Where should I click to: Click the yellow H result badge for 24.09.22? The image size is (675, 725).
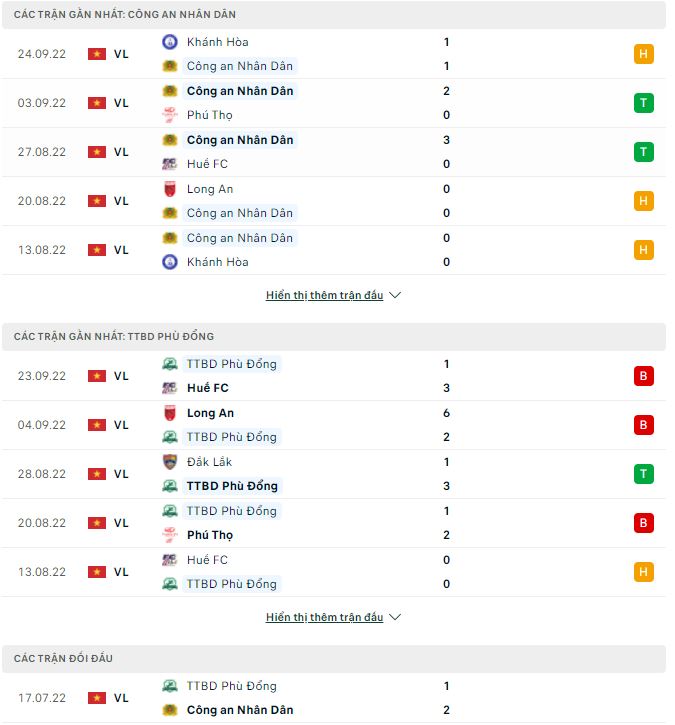644,54
